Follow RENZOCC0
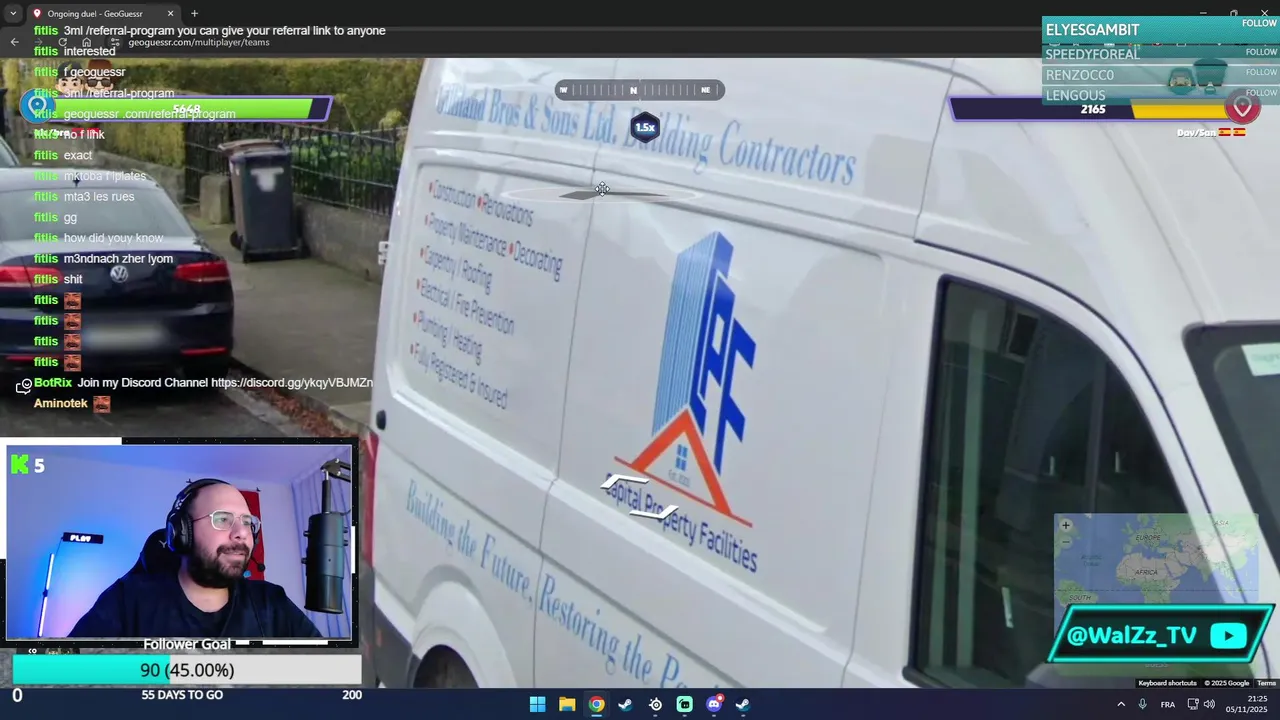 pos(1261,72)
